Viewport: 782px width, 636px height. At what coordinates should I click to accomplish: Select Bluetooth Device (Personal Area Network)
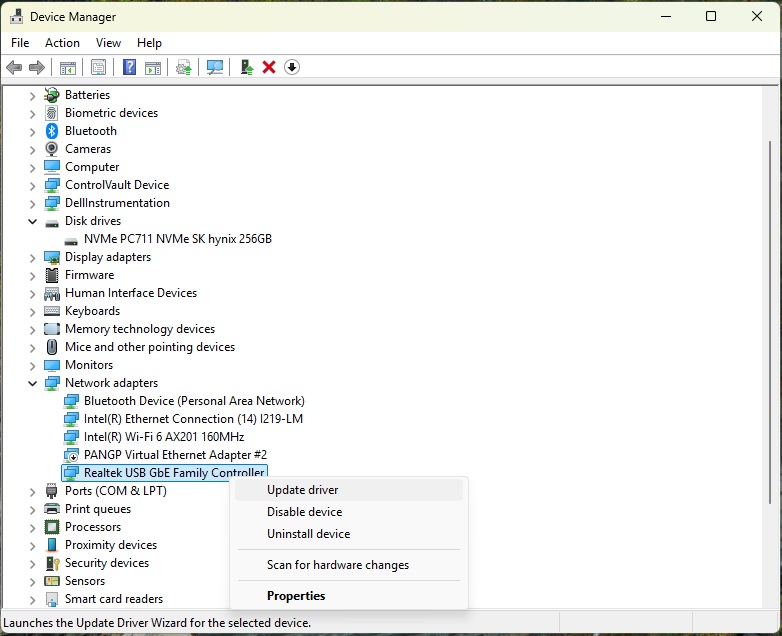(x=194, y=401)
